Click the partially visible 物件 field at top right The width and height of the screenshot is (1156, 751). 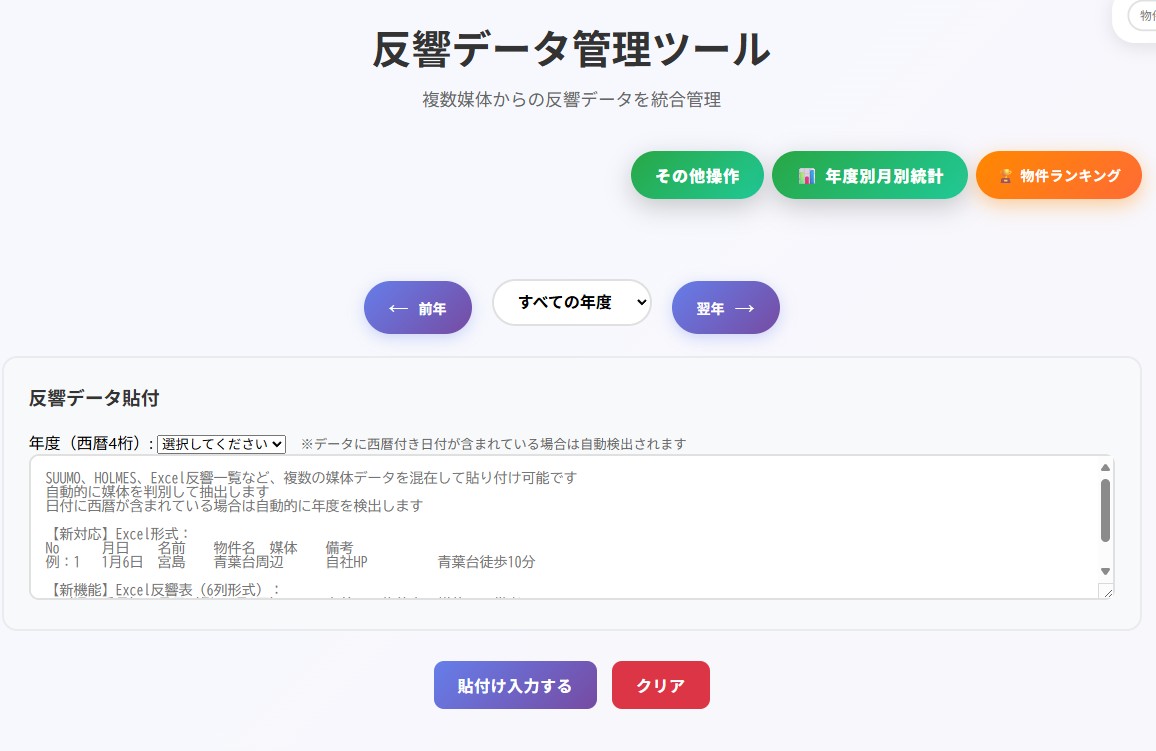tap(1143, 16)
